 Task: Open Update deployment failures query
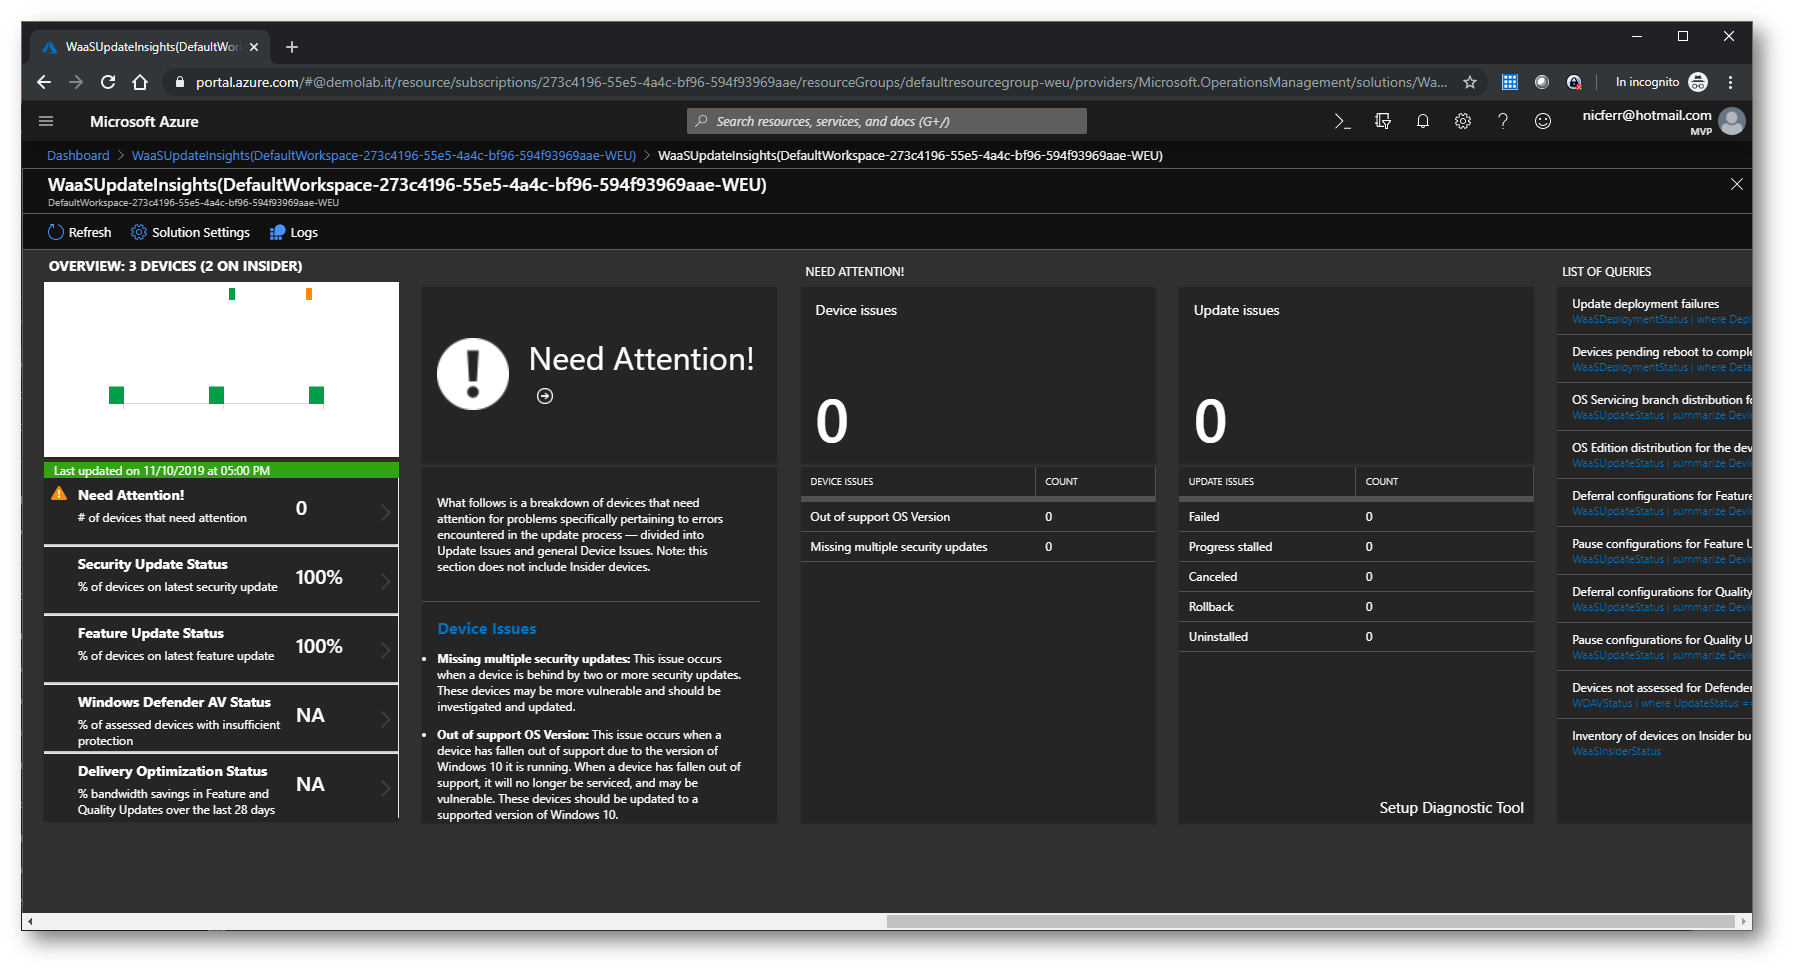pos(1654,311)
